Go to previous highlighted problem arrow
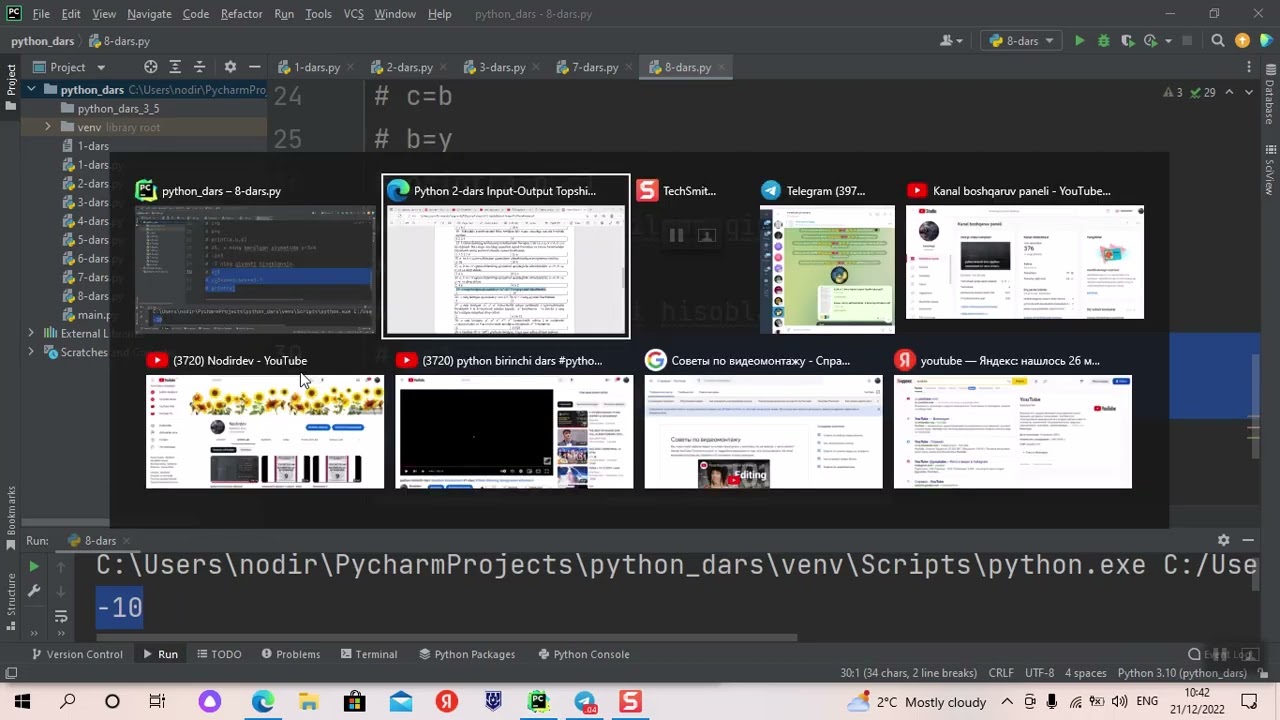1280x720 pixels. 1230,92
